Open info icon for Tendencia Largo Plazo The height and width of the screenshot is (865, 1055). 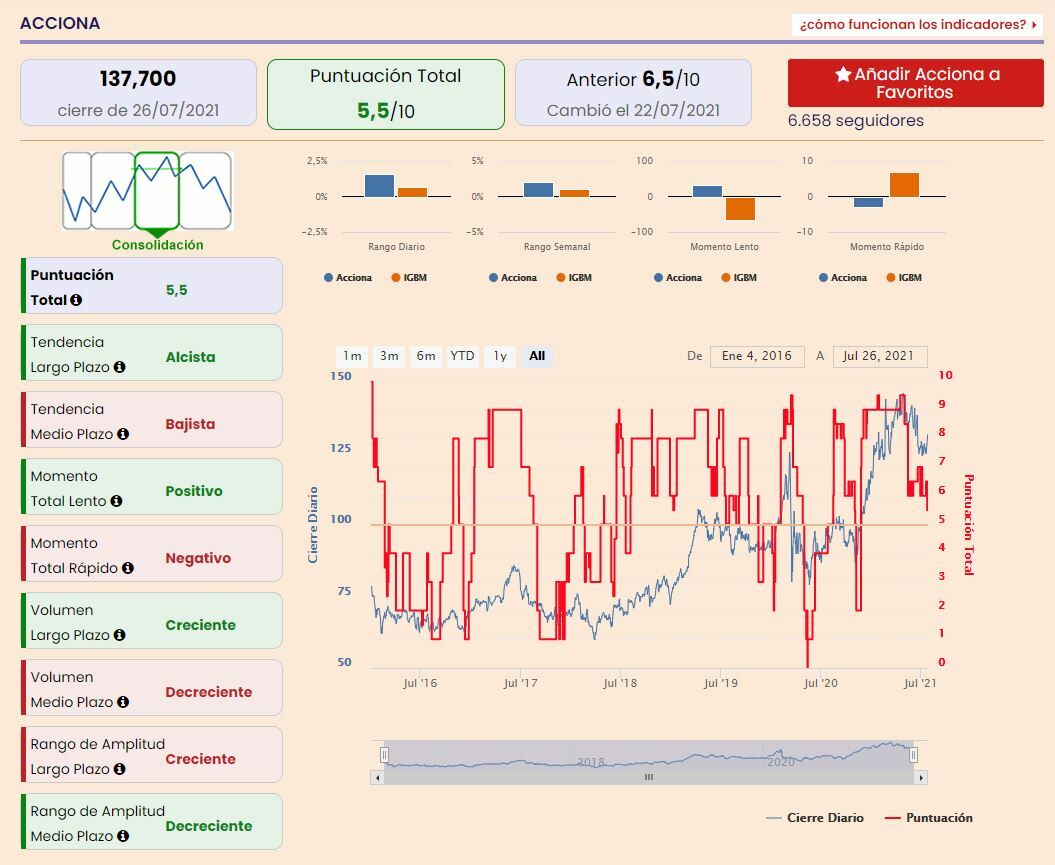click(119, 367)
